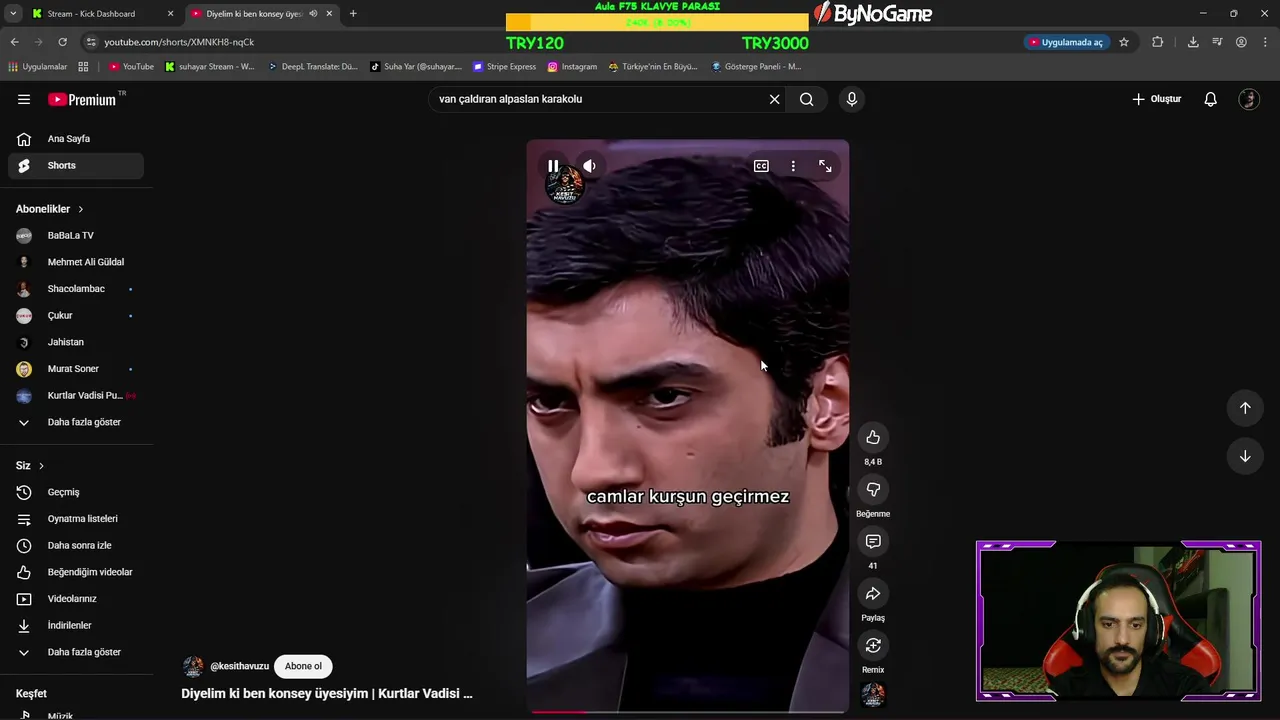
Task: Open Daha sonra izle list
Action: pos(76,545)
